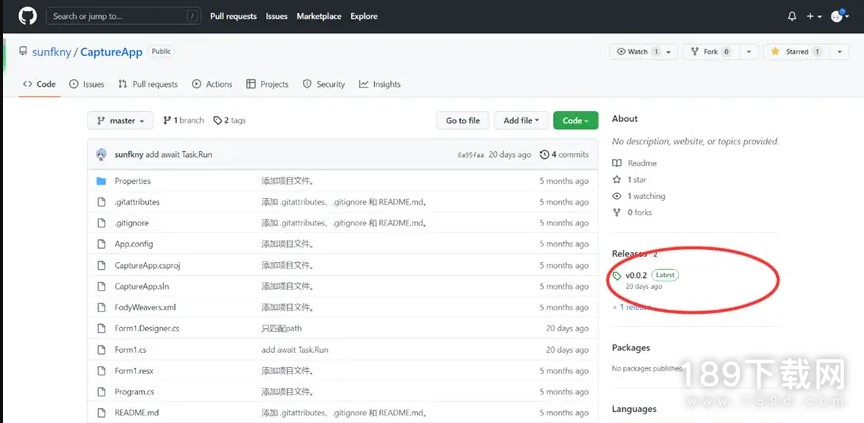Open the GitHub home logo
The image size is (864, 423).
point(28,16)
